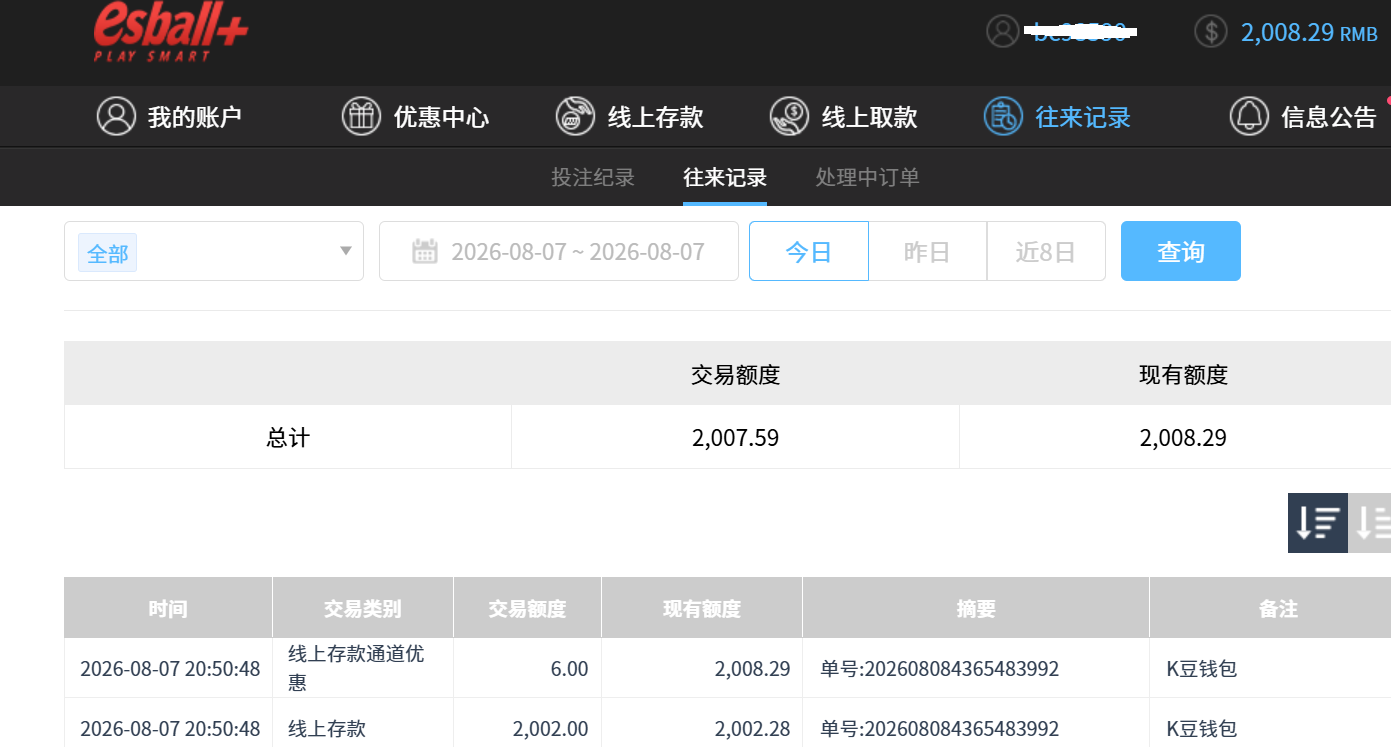Viewport: 1391px width, 747px height.
Task: Go to 线上取款 page
Action: (x=843, y=117)
